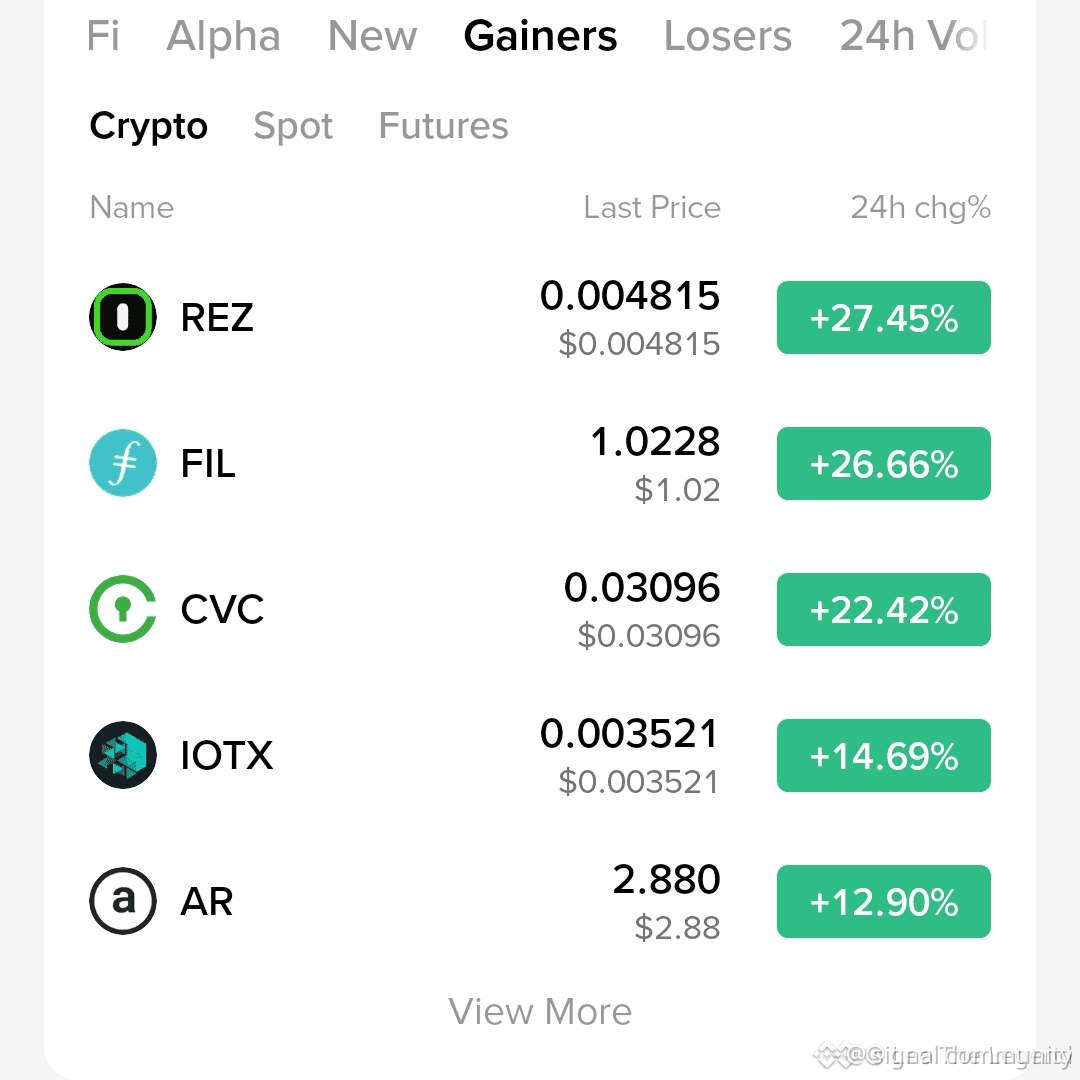This screenshot has width=1080, height=1080.
Task: Select the Gainers tab
Action: pyautogui.click(x=540, y=36)
